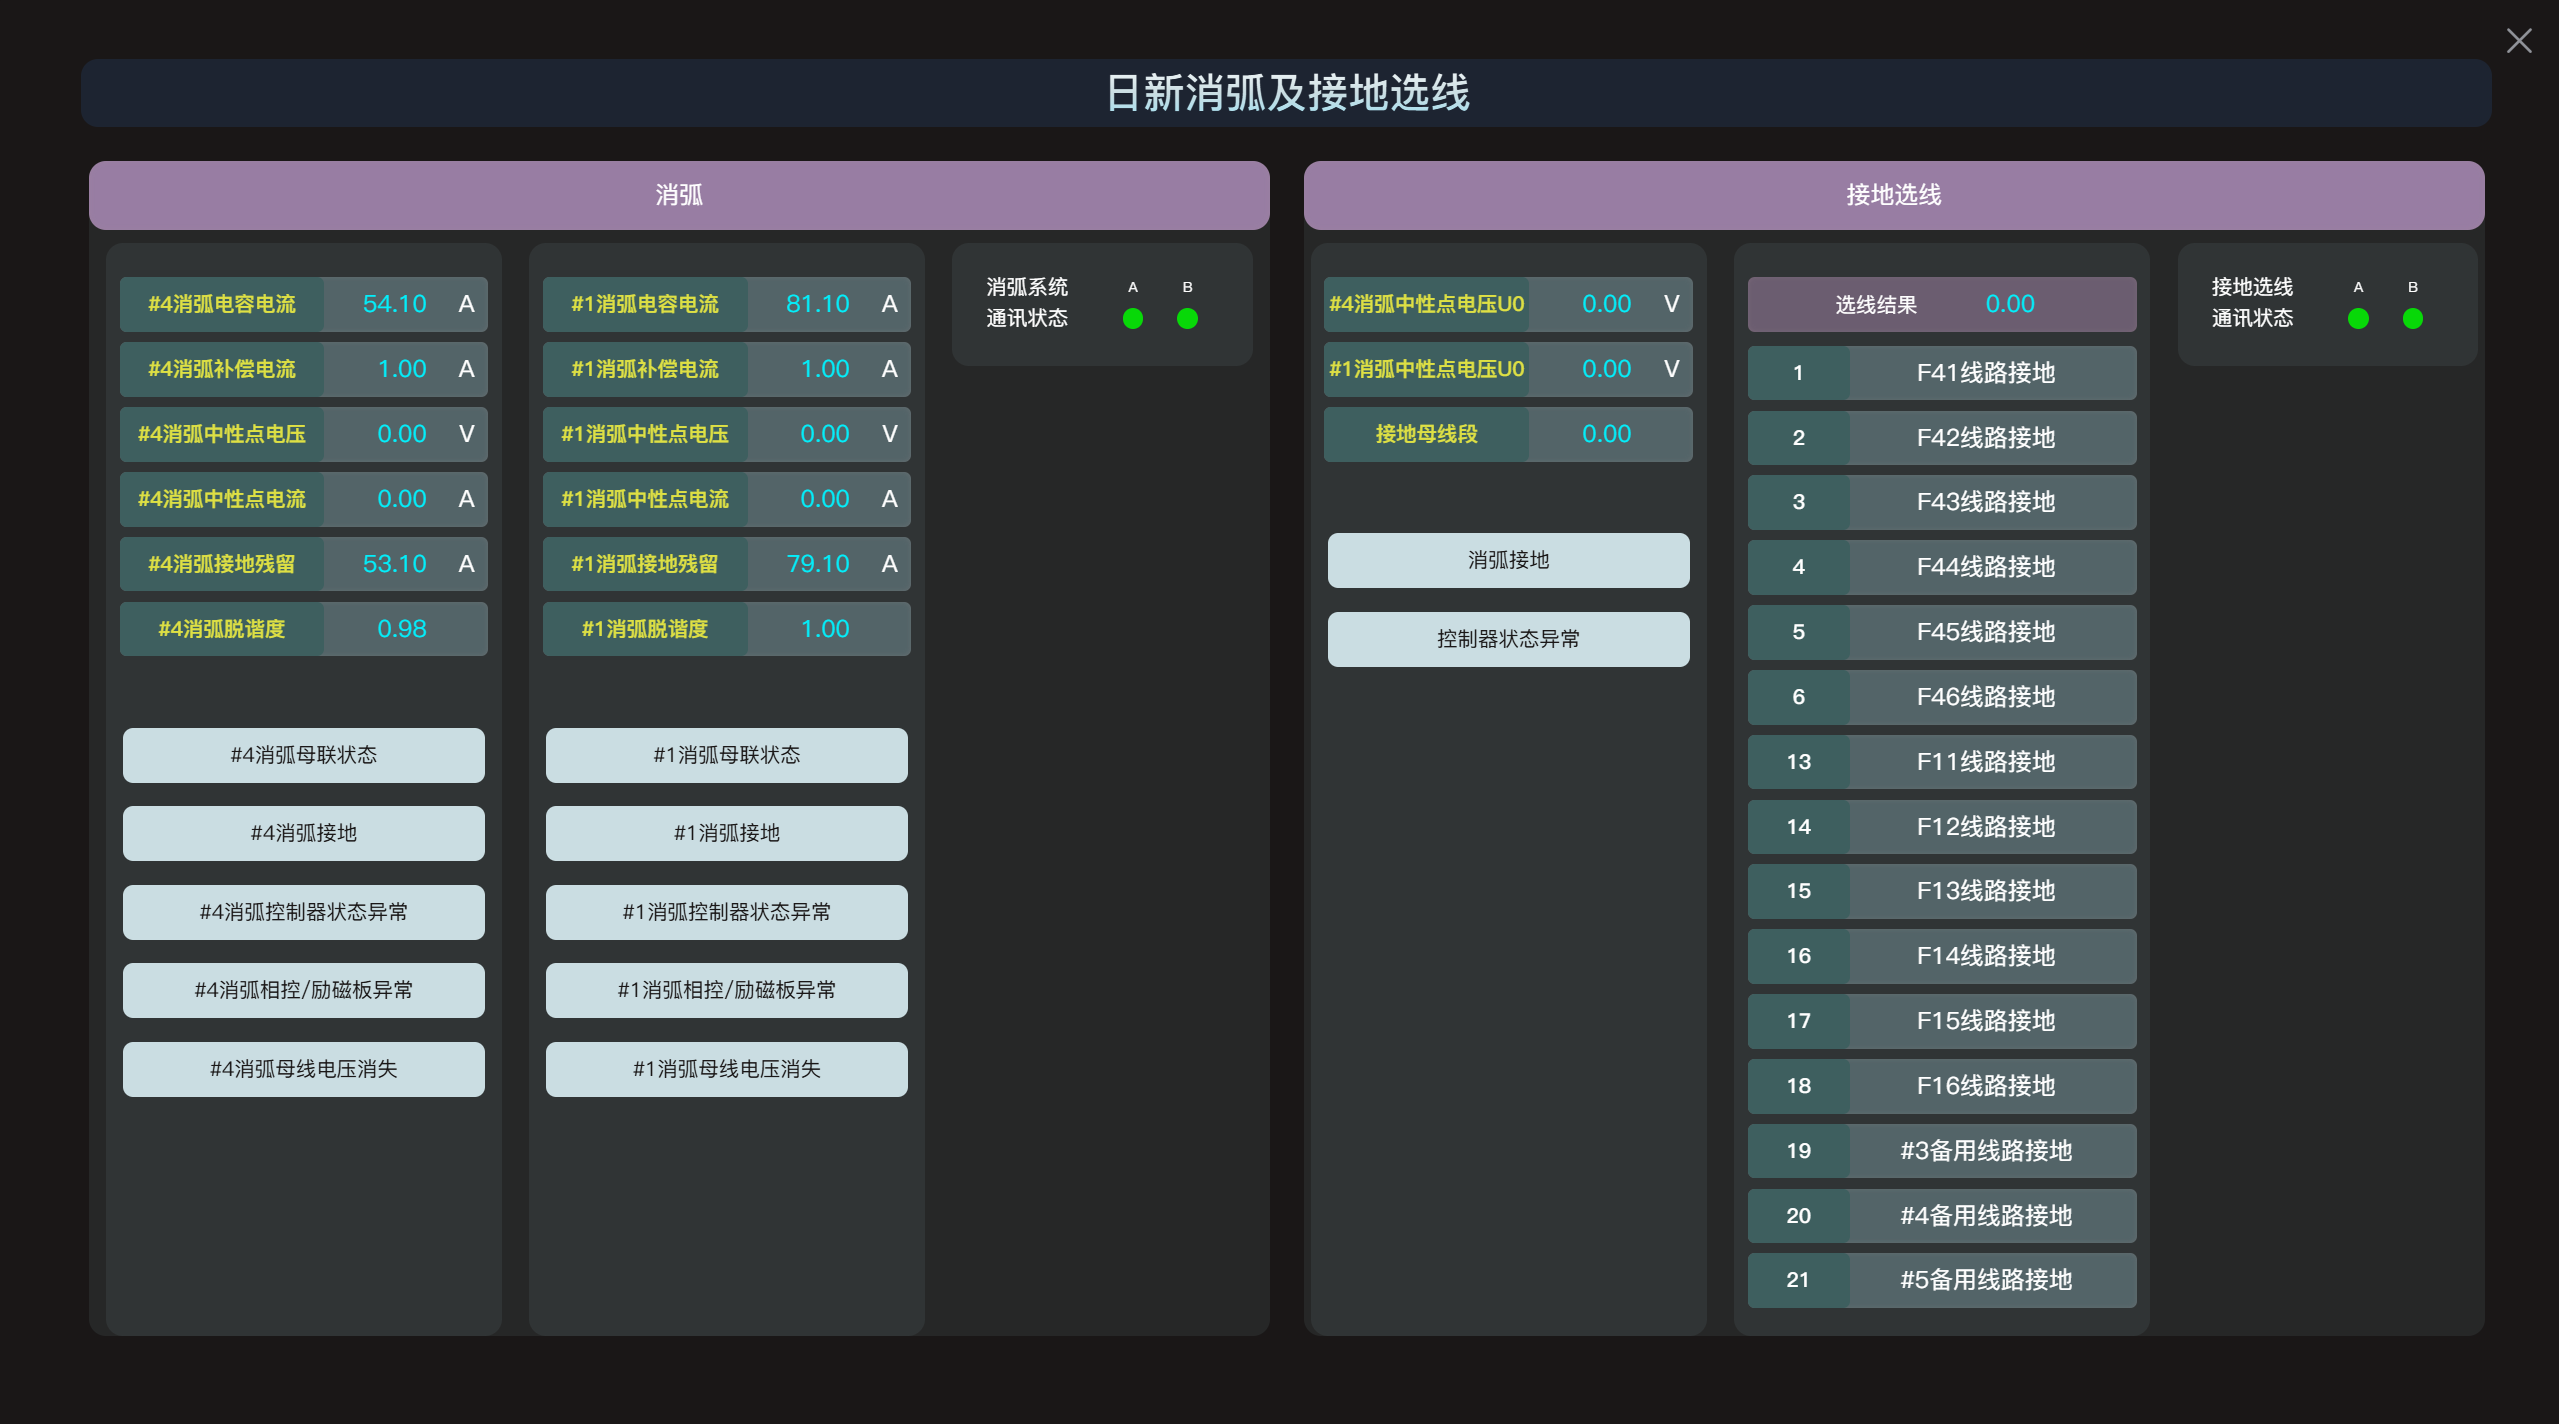The width and height of the screenshot is (2559, 1424).
Task: Click the 消弧接地 button in 接地选线 panel
Action: 1508,560
